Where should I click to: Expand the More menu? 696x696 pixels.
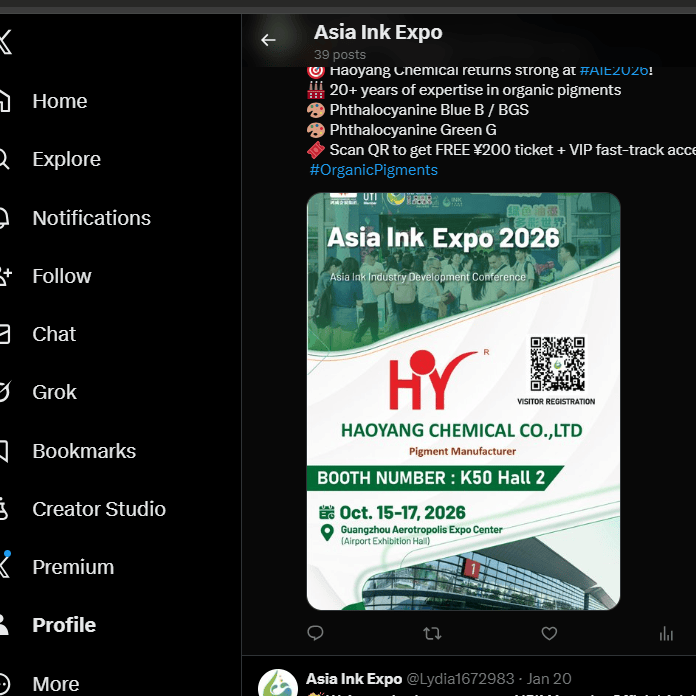coord(55,684)
